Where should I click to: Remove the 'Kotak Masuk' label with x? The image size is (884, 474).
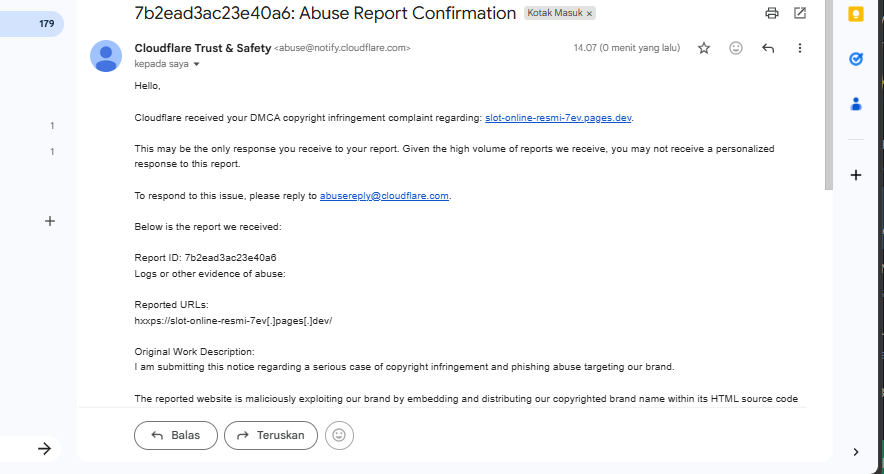(x=589, y=14)
